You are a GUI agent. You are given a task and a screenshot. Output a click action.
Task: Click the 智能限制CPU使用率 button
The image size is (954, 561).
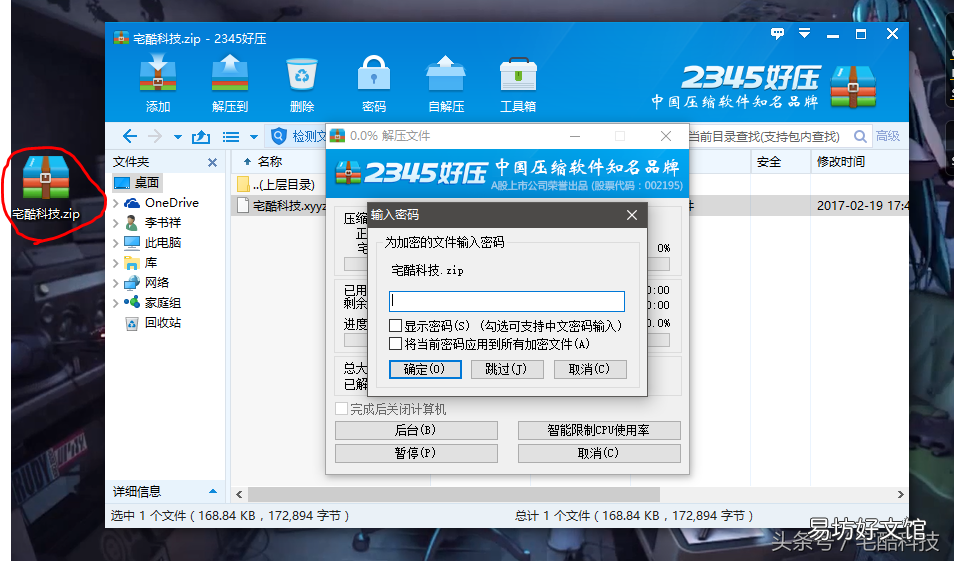pos(599,430)
